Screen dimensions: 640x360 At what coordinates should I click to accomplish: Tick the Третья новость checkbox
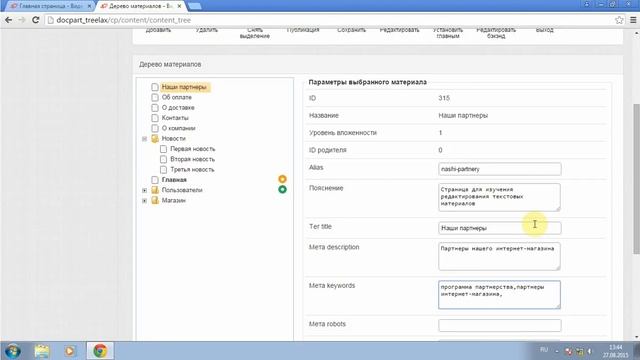(x=163, y=169)
